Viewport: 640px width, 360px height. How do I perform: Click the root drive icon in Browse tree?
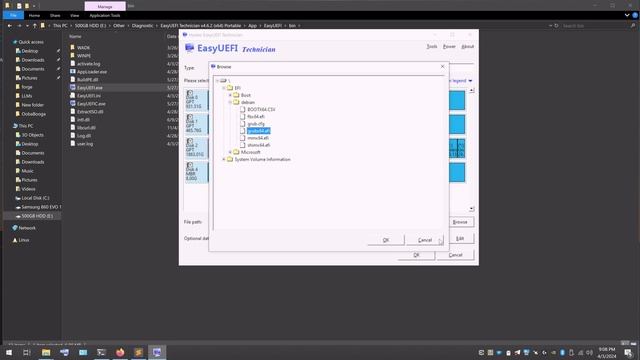tap(223, 81)
